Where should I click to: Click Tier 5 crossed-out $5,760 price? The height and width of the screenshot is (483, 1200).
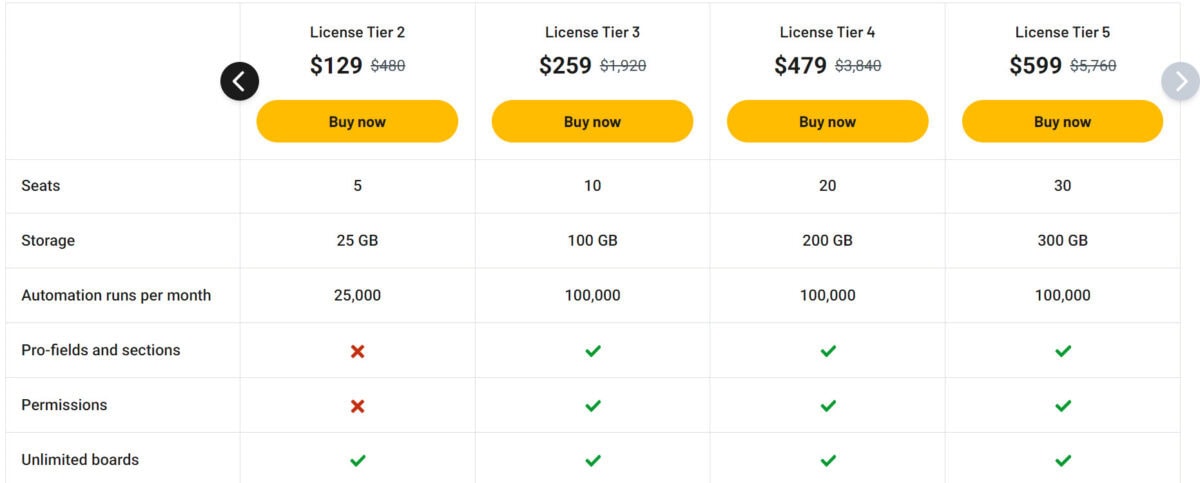click(x=1093, y=66)
